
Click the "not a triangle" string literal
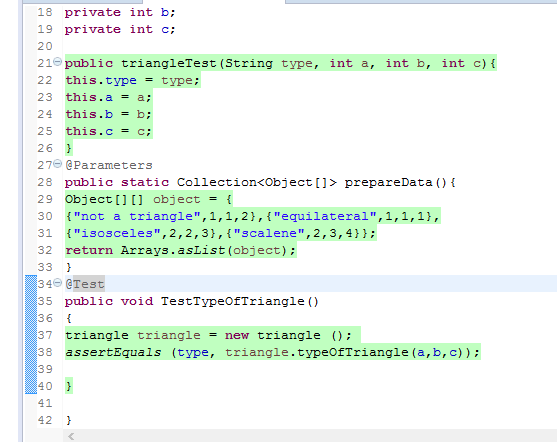click(x=137, y=216)
